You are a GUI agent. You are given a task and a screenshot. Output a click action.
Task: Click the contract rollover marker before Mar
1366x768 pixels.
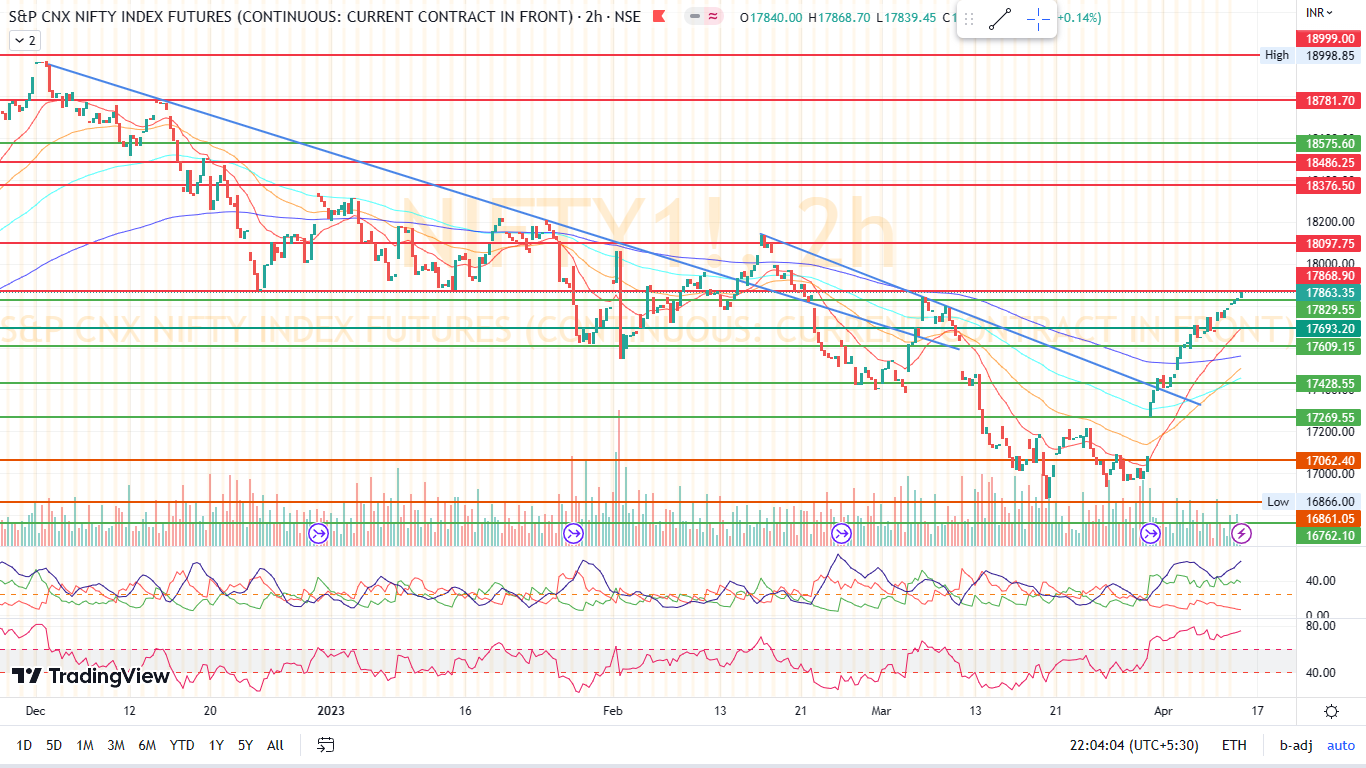point(841,533)
